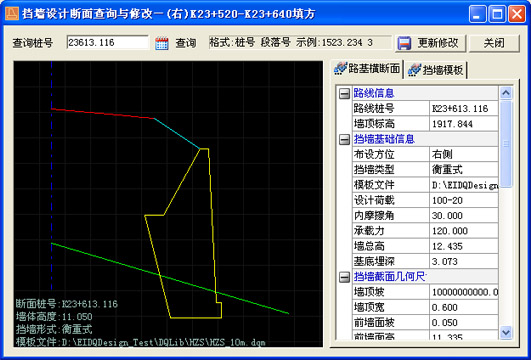
Task: Click the calendar query icon
Action: point(162,43)
